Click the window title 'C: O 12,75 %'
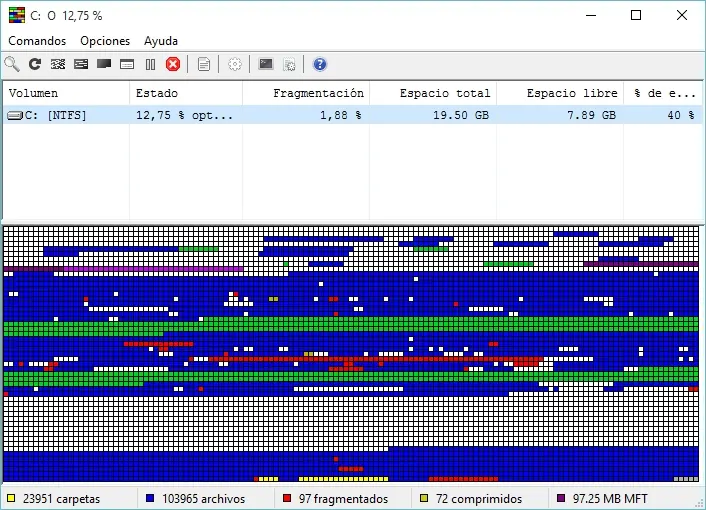Viewport: 706px width, 510px height. click(x=66, y=16)
